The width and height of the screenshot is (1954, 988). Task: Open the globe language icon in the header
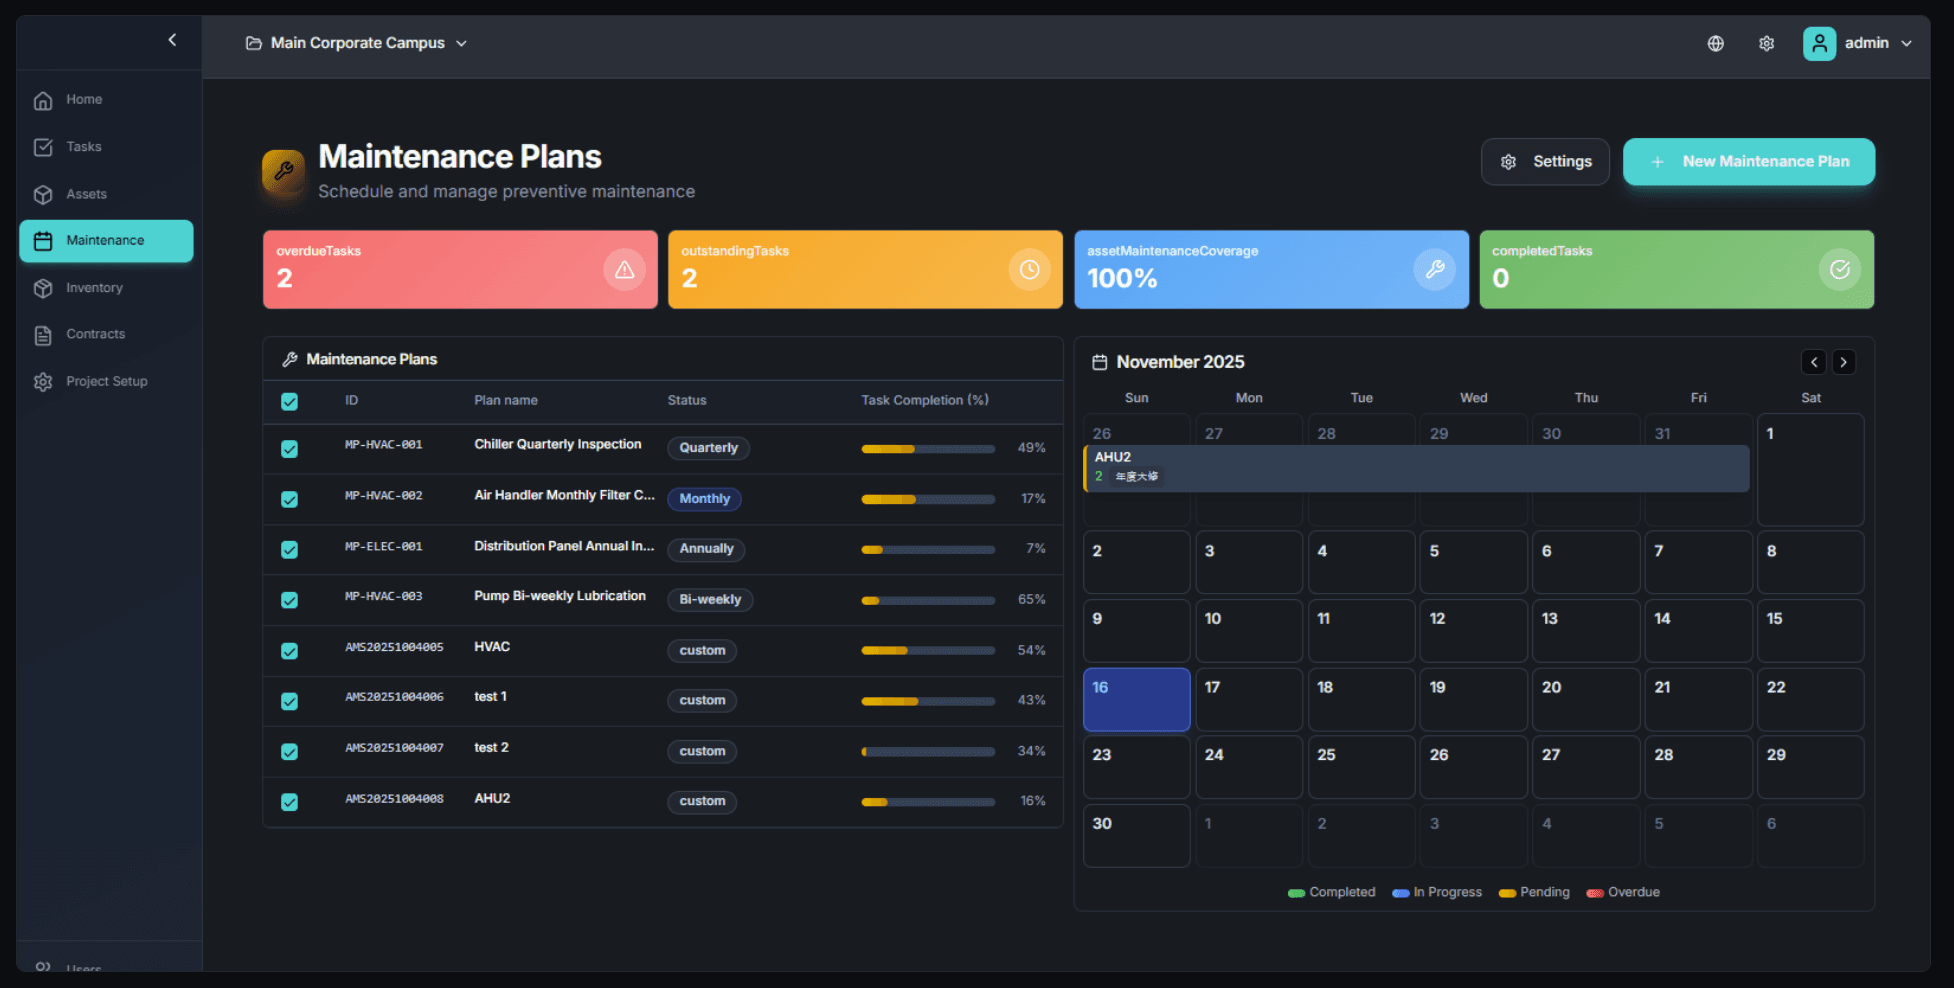(x=1715, y=43)
